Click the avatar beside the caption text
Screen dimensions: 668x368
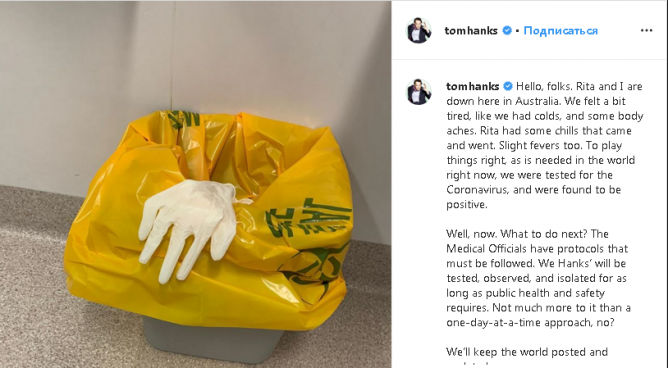pyautogui.click(x=419, y=92)
